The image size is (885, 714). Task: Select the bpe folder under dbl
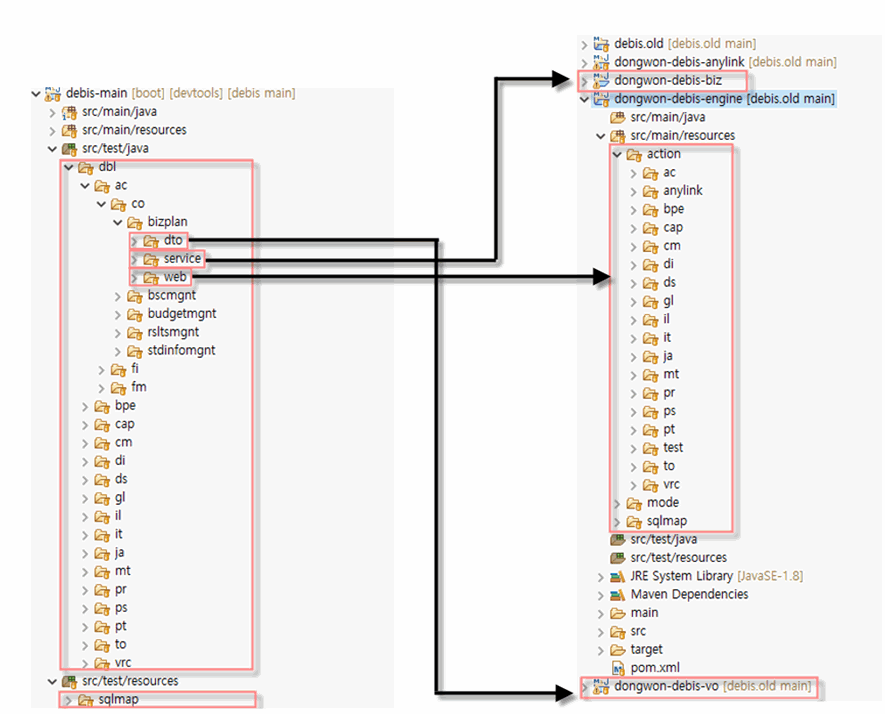tap(125, 406)
